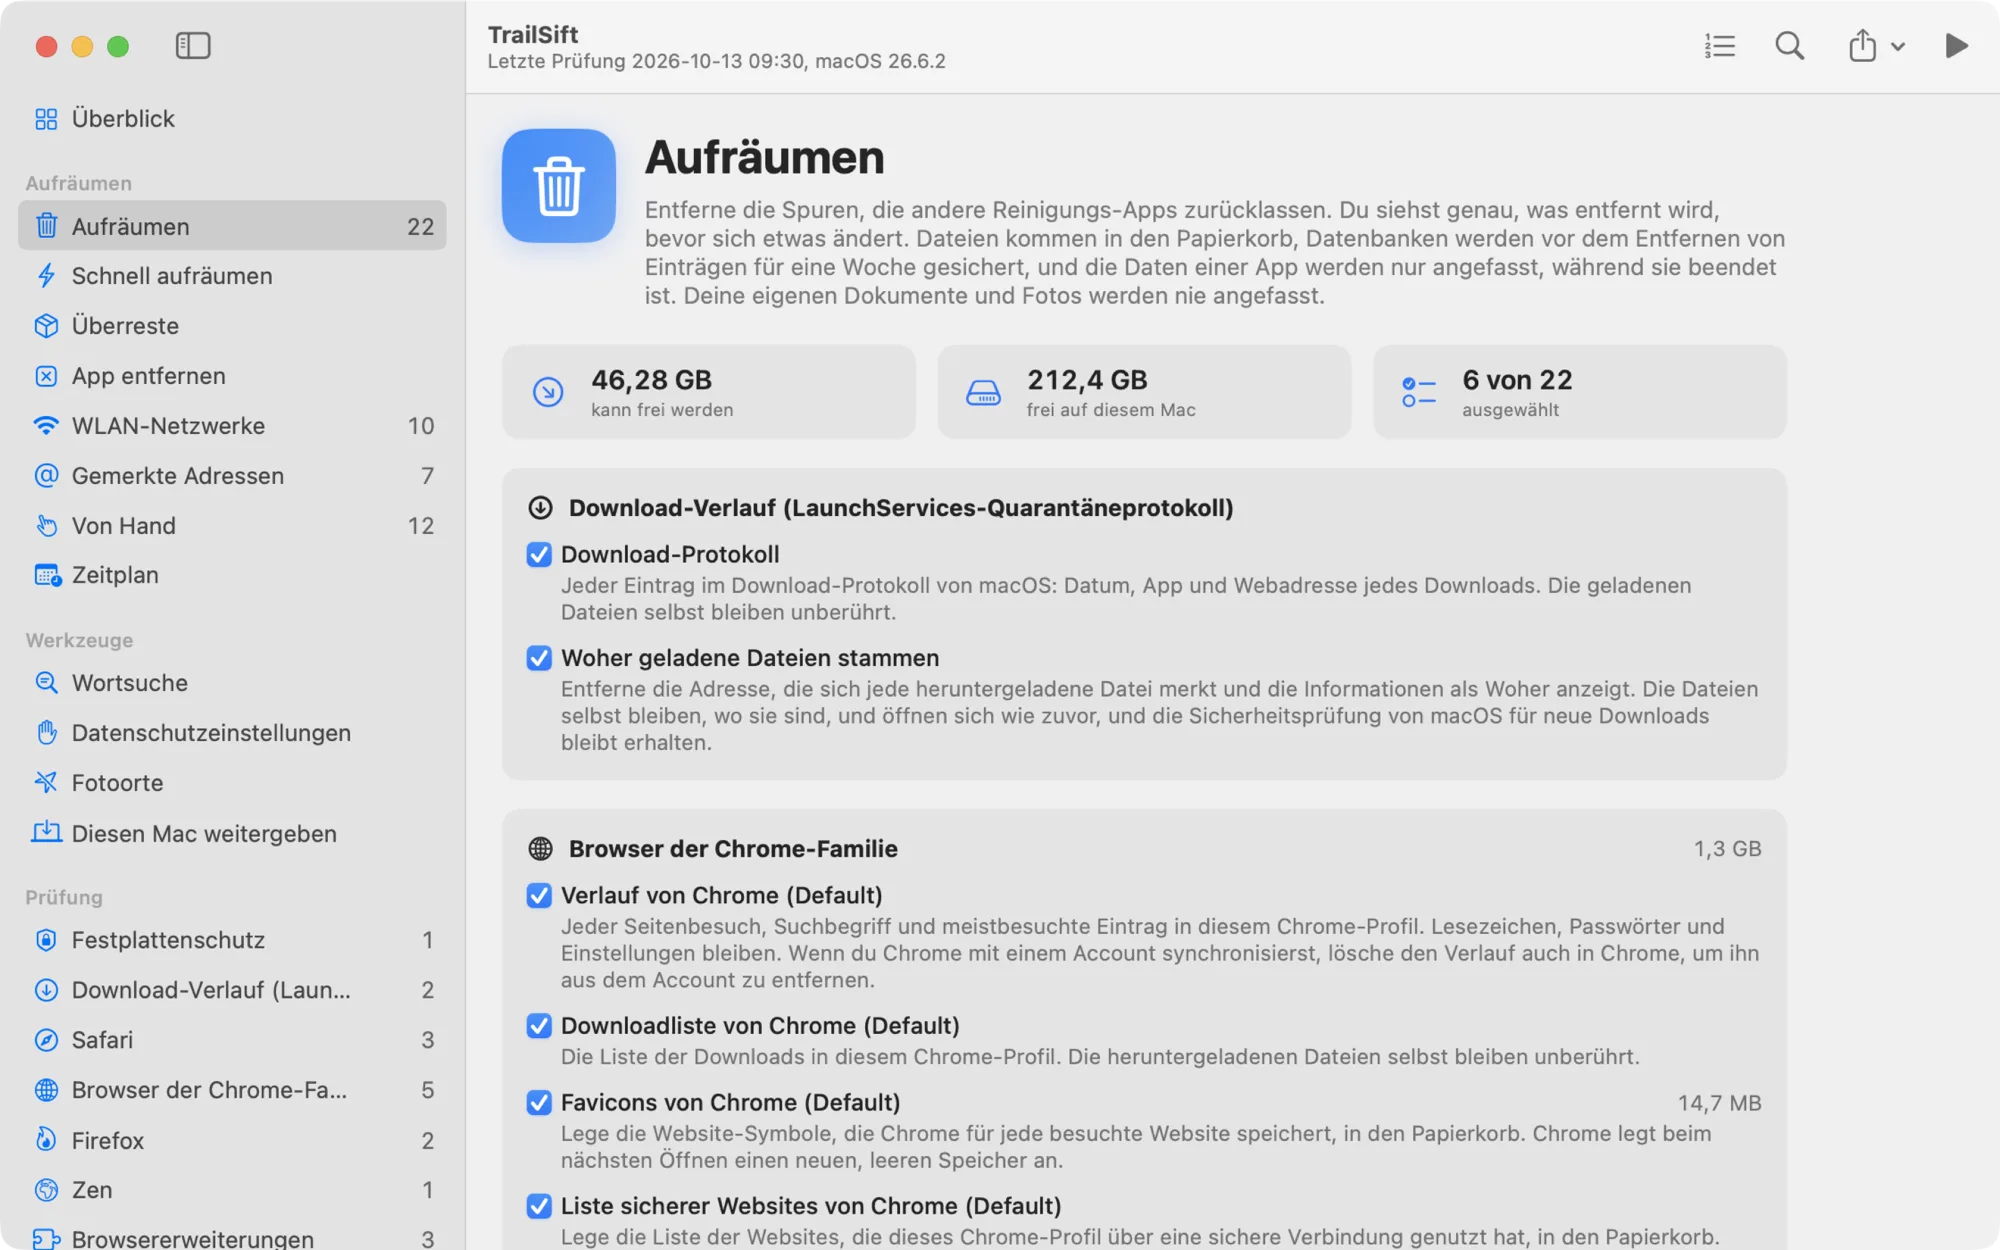Click the 1,3 GB size label

coord(1727,849)
